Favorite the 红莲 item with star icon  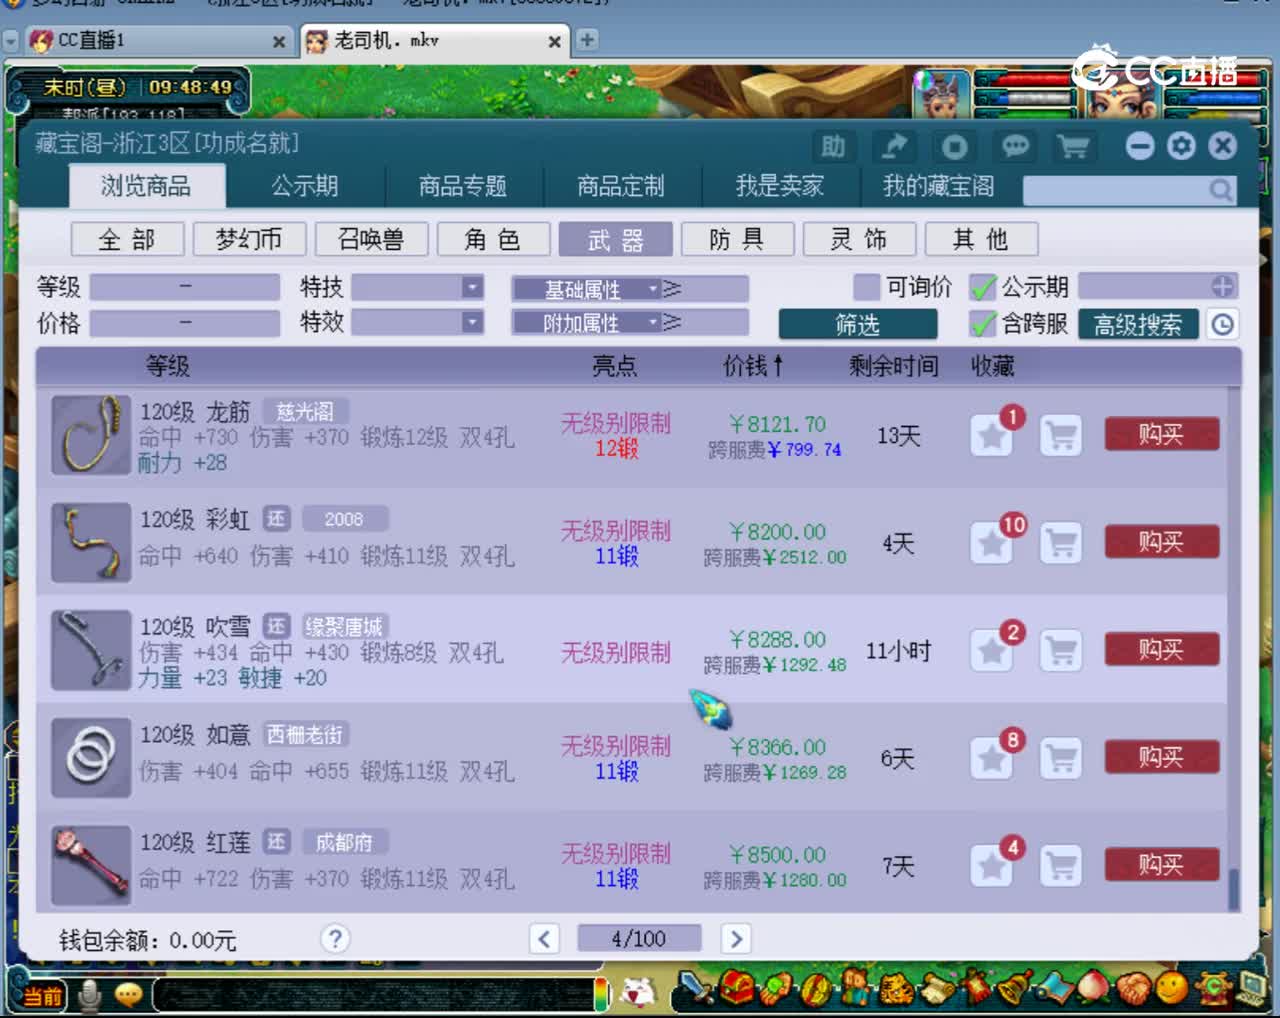pyautogui.click(x=991, y=866)
